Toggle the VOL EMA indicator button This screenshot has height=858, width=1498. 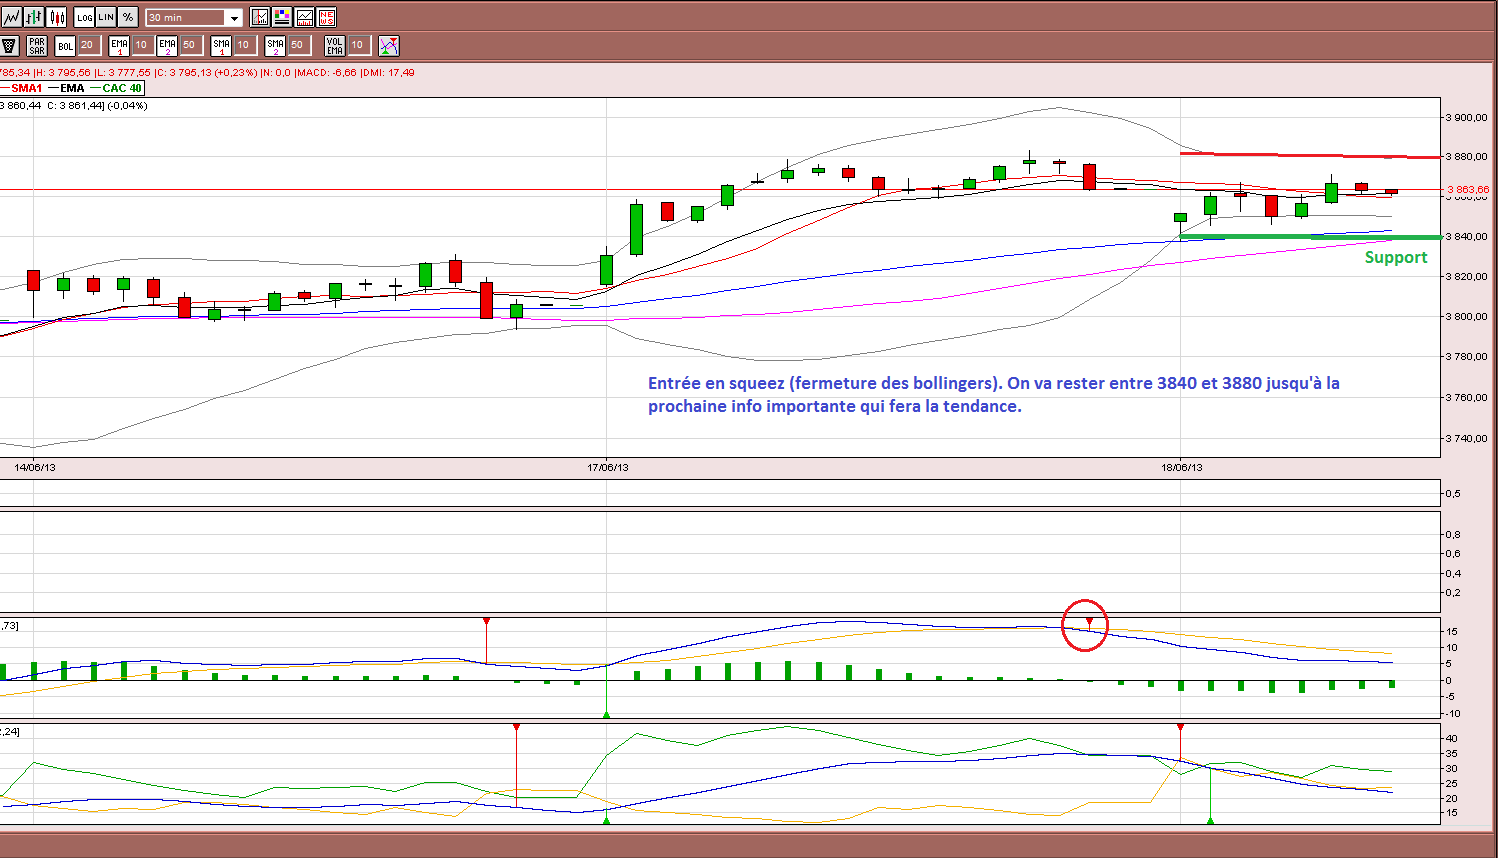[335, 45]
